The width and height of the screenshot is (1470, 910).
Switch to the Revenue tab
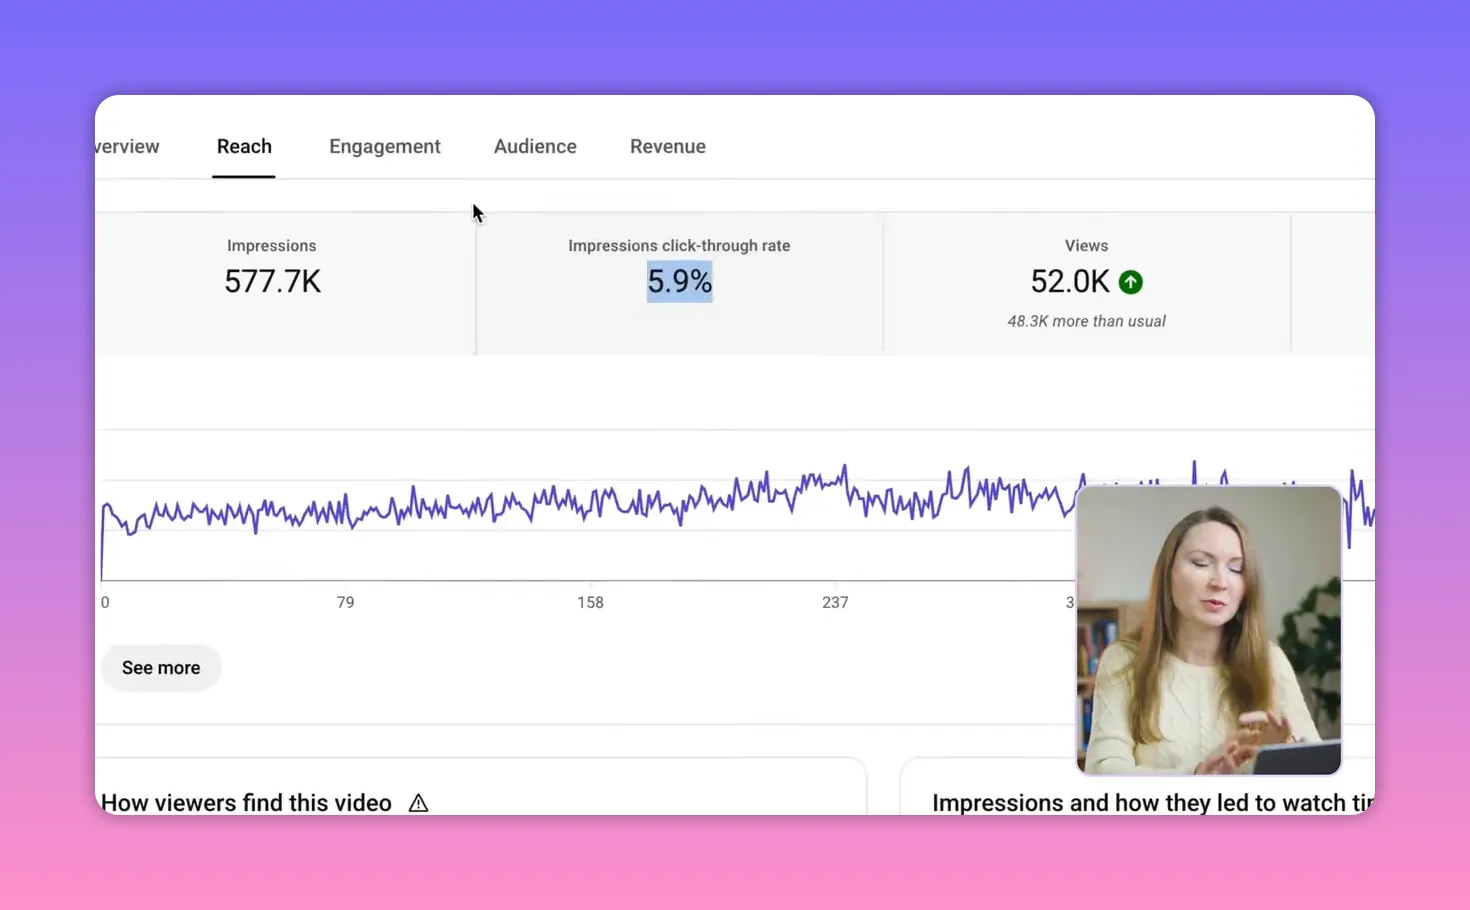tap(667, 146)
